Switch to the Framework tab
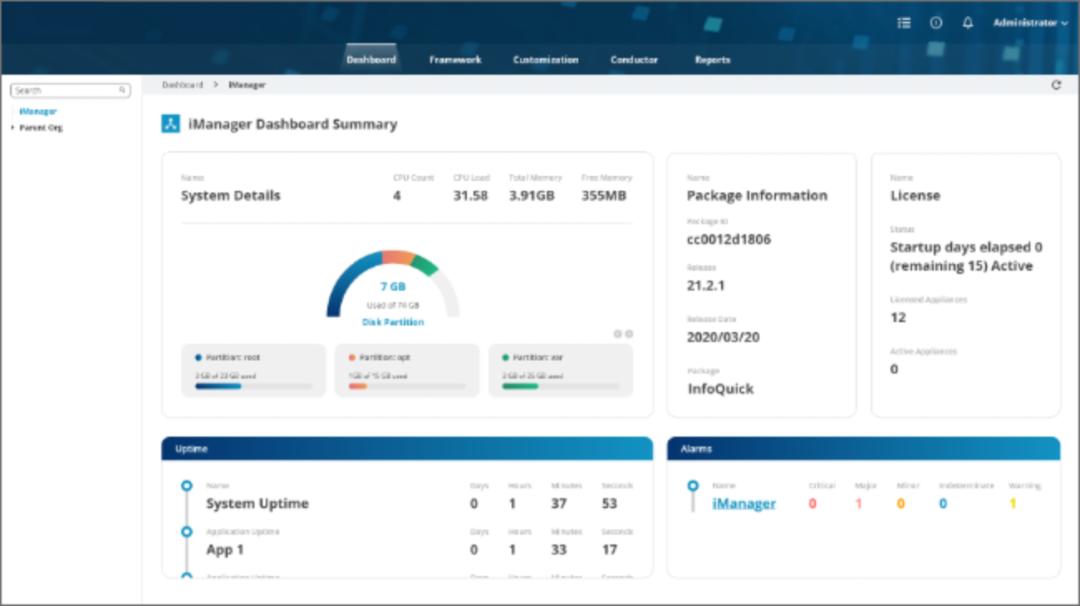Screen dimensions: 1080x606 [x=455, y=60]
